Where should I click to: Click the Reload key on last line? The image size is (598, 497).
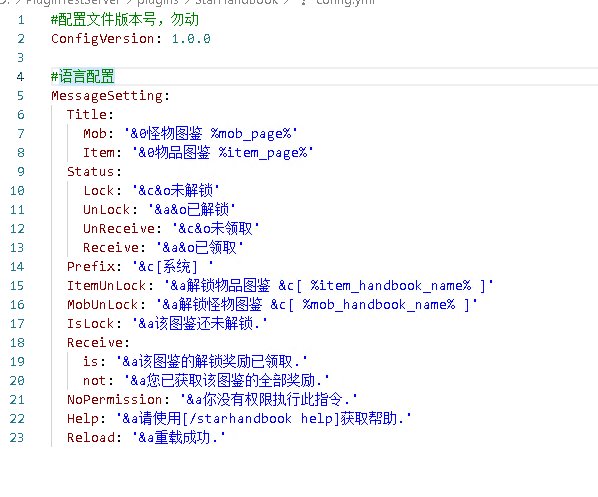pos(91,437)
